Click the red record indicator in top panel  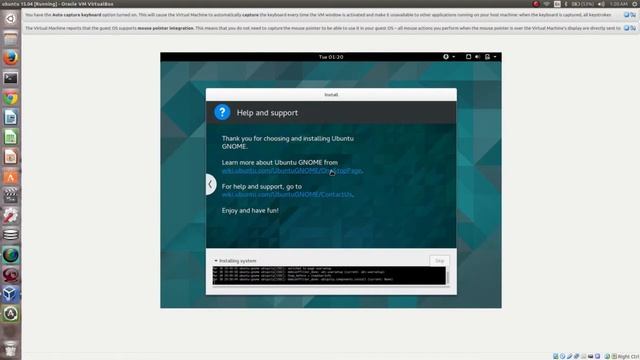[536, 4]
